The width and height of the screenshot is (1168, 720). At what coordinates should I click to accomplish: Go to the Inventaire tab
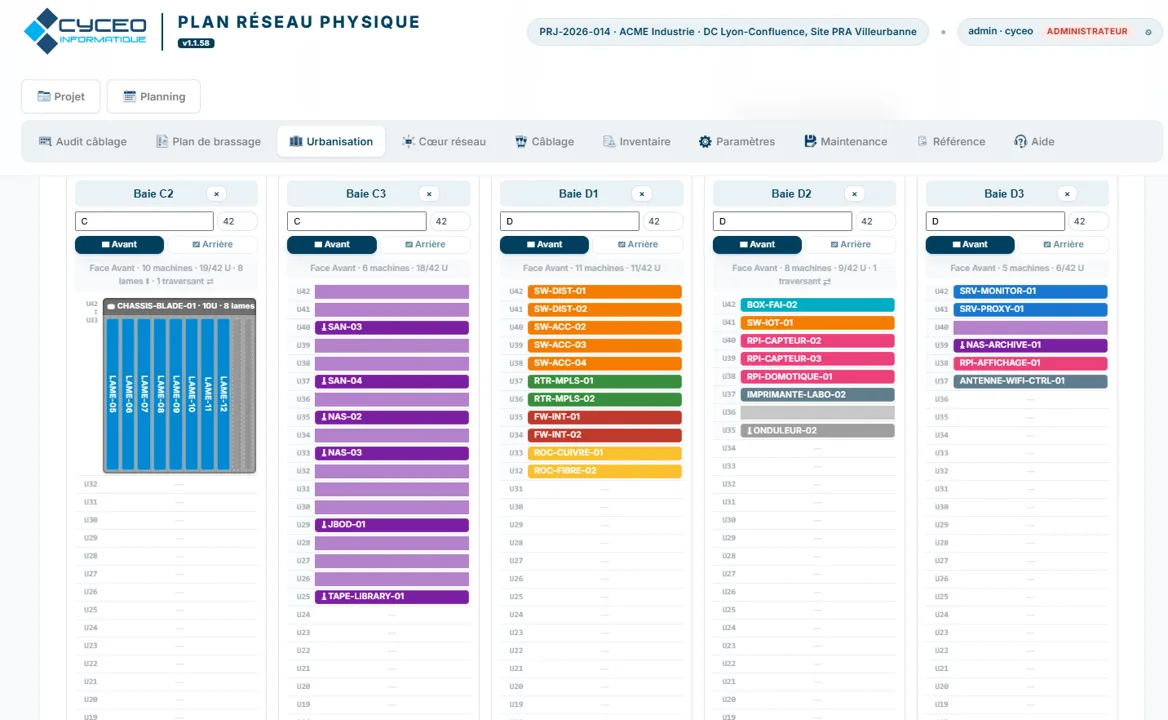point(637,141)
